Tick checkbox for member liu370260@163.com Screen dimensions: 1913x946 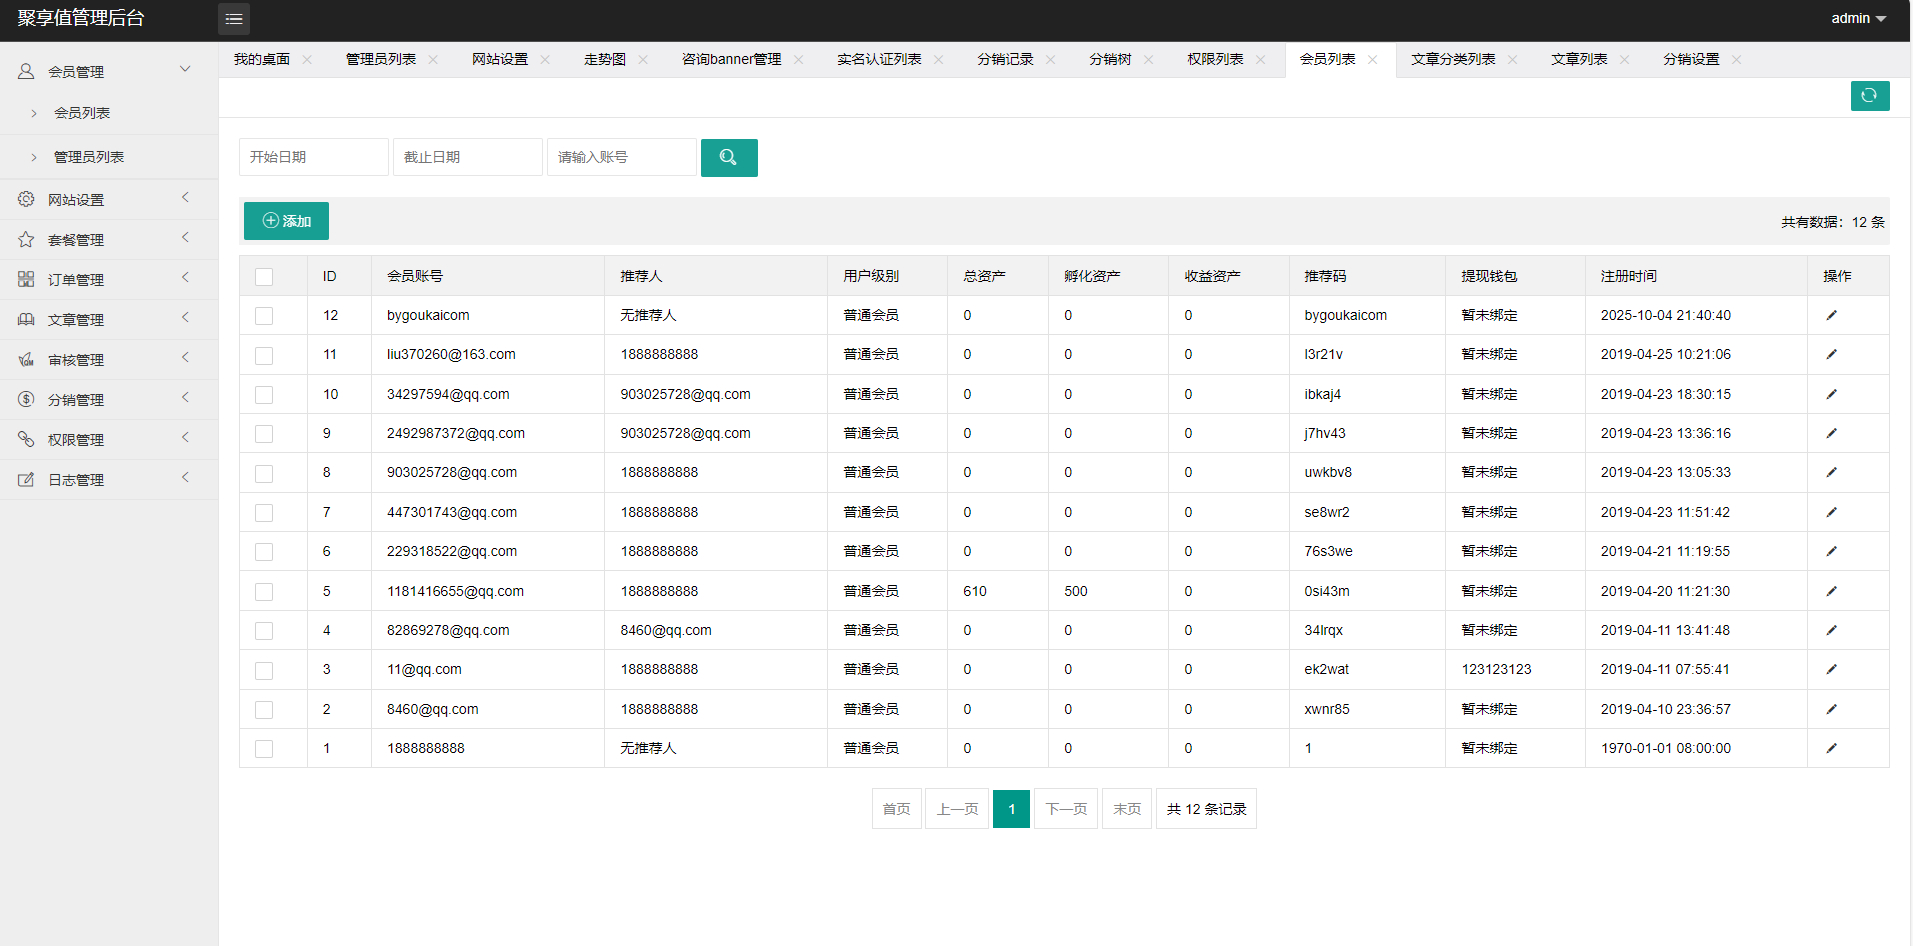point(264,355)
